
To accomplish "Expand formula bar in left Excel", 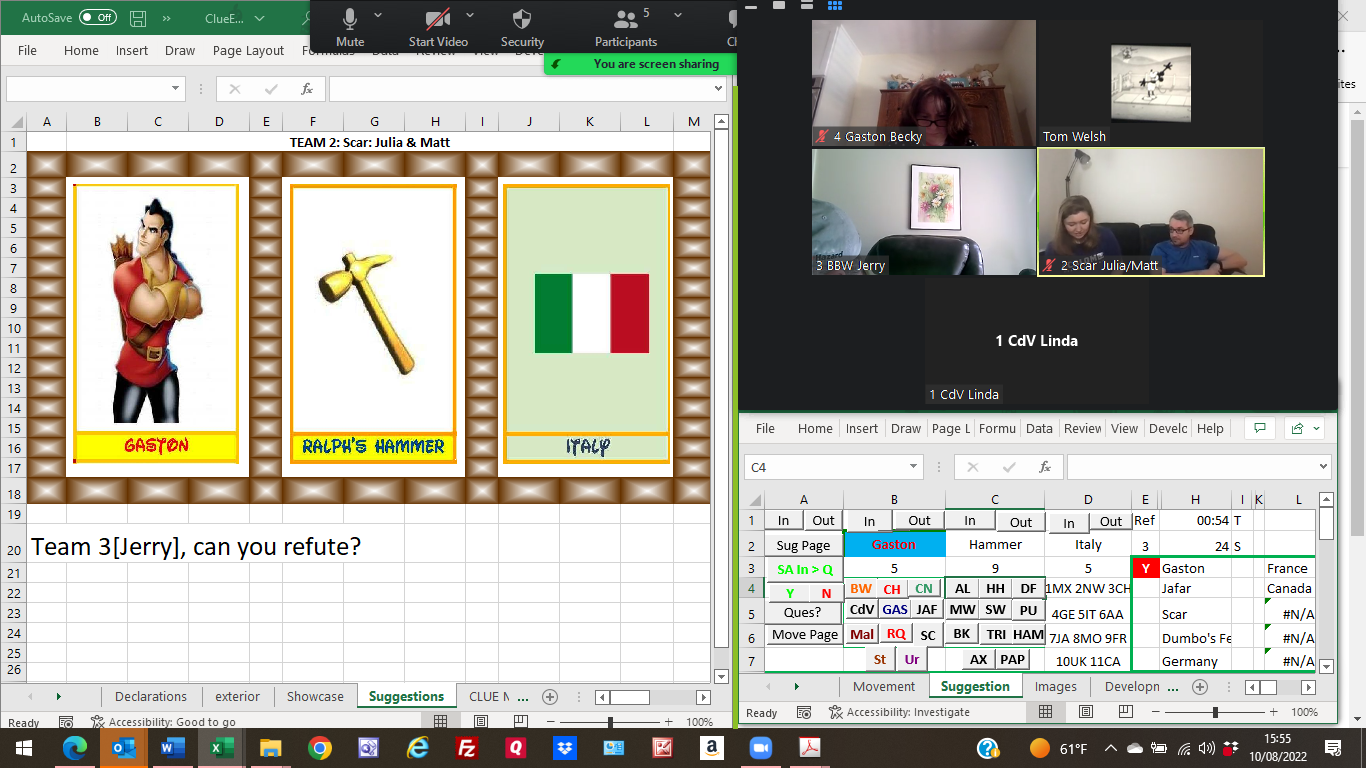I will pos(717,88).
